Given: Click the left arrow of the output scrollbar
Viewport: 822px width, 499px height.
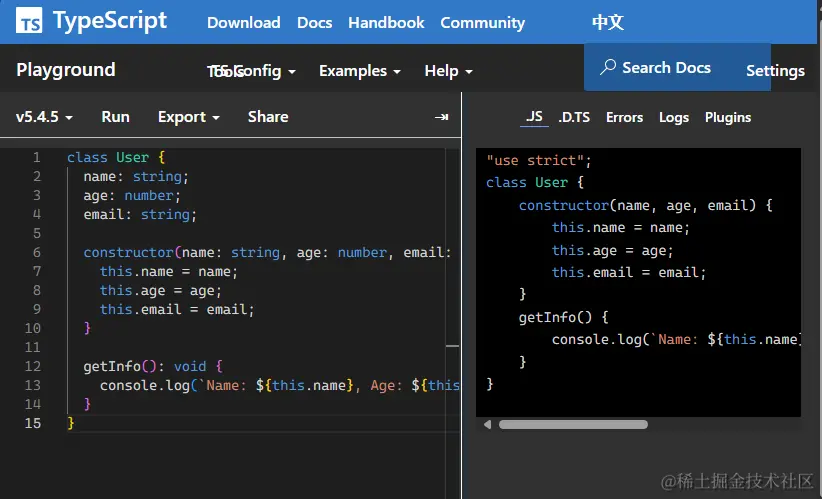Looking at the screenshot, I should point(488,425).
